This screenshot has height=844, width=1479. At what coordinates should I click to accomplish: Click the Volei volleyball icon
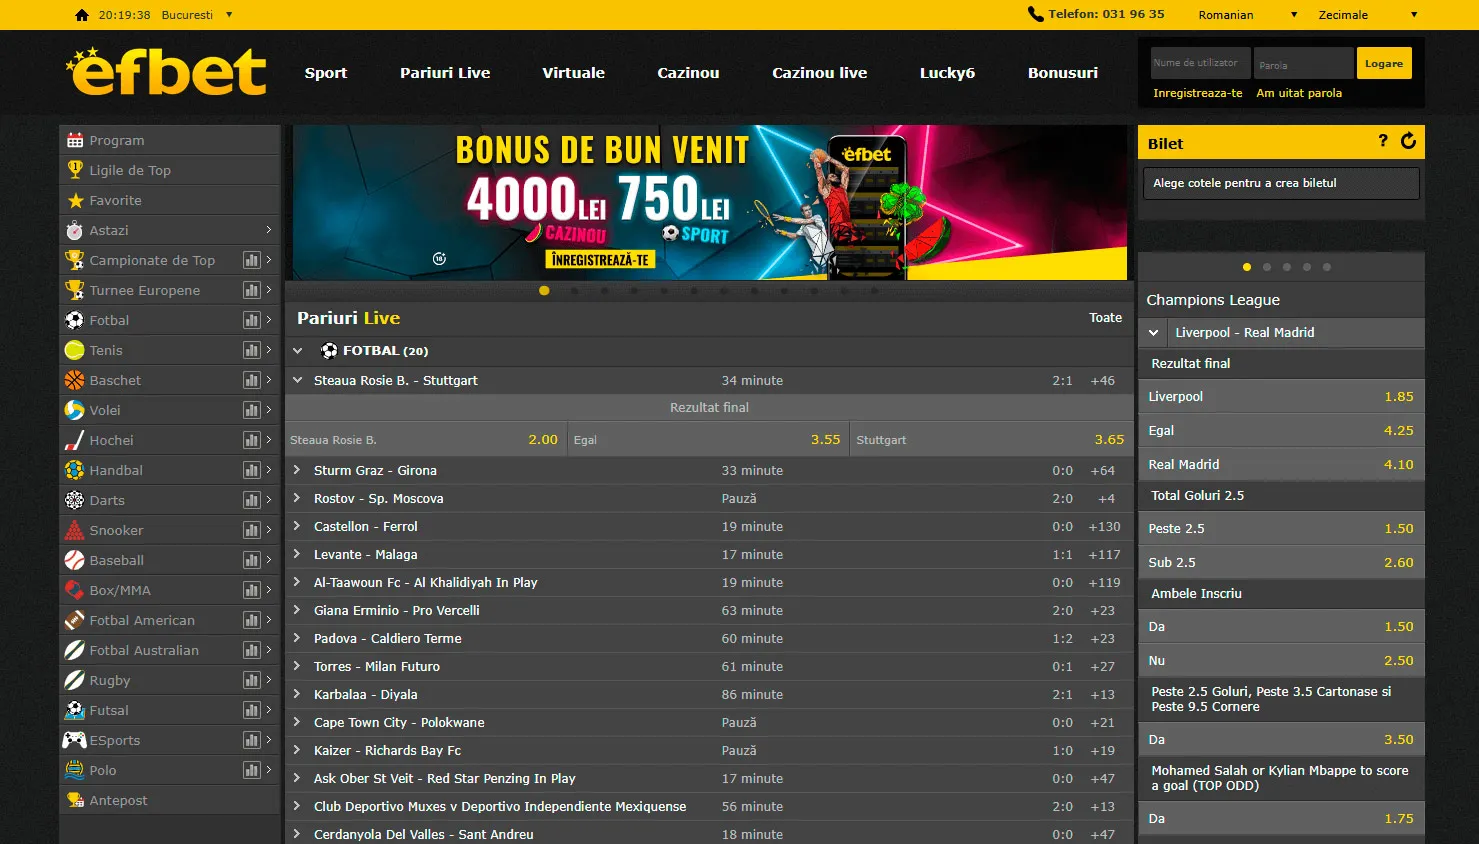tap(75, 410)
